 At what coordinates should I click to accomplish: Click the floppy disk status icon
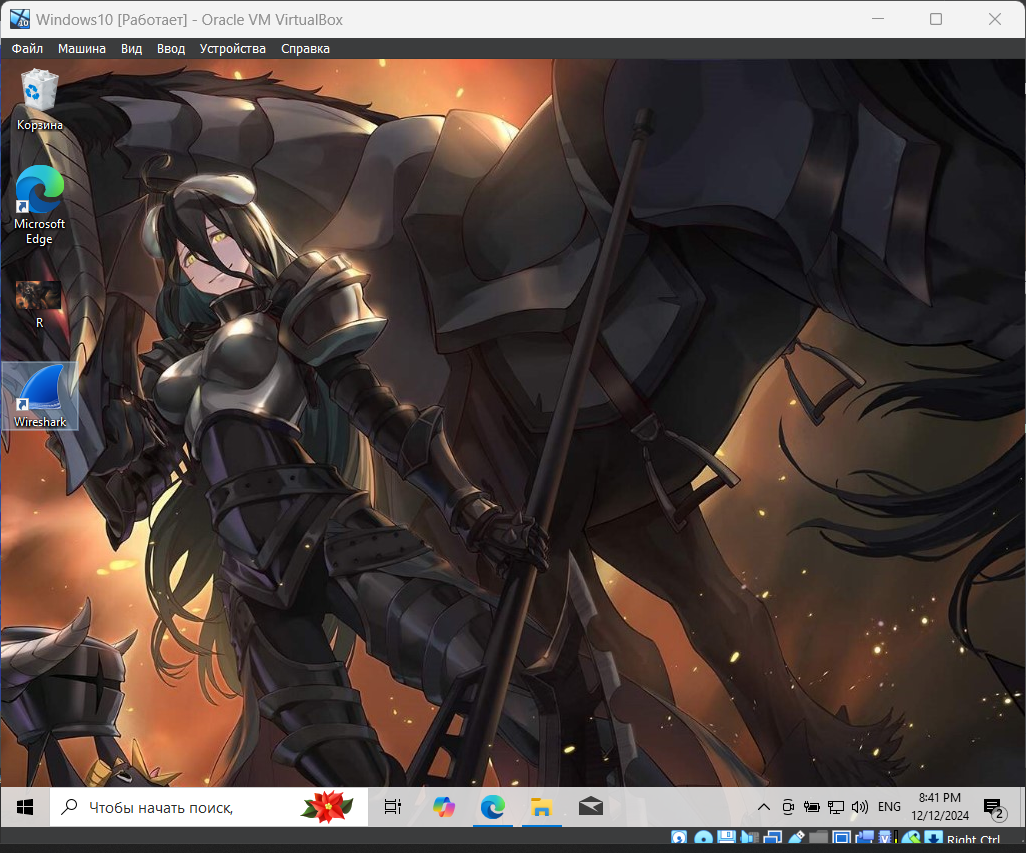[726, 838]
